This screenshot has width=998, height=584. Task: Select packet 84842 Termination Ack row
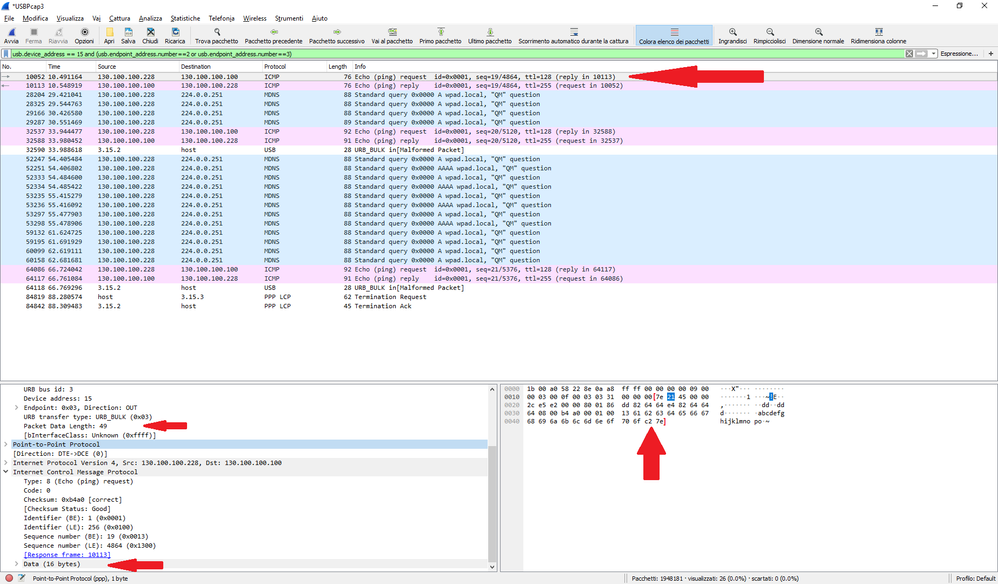(499, 306)
